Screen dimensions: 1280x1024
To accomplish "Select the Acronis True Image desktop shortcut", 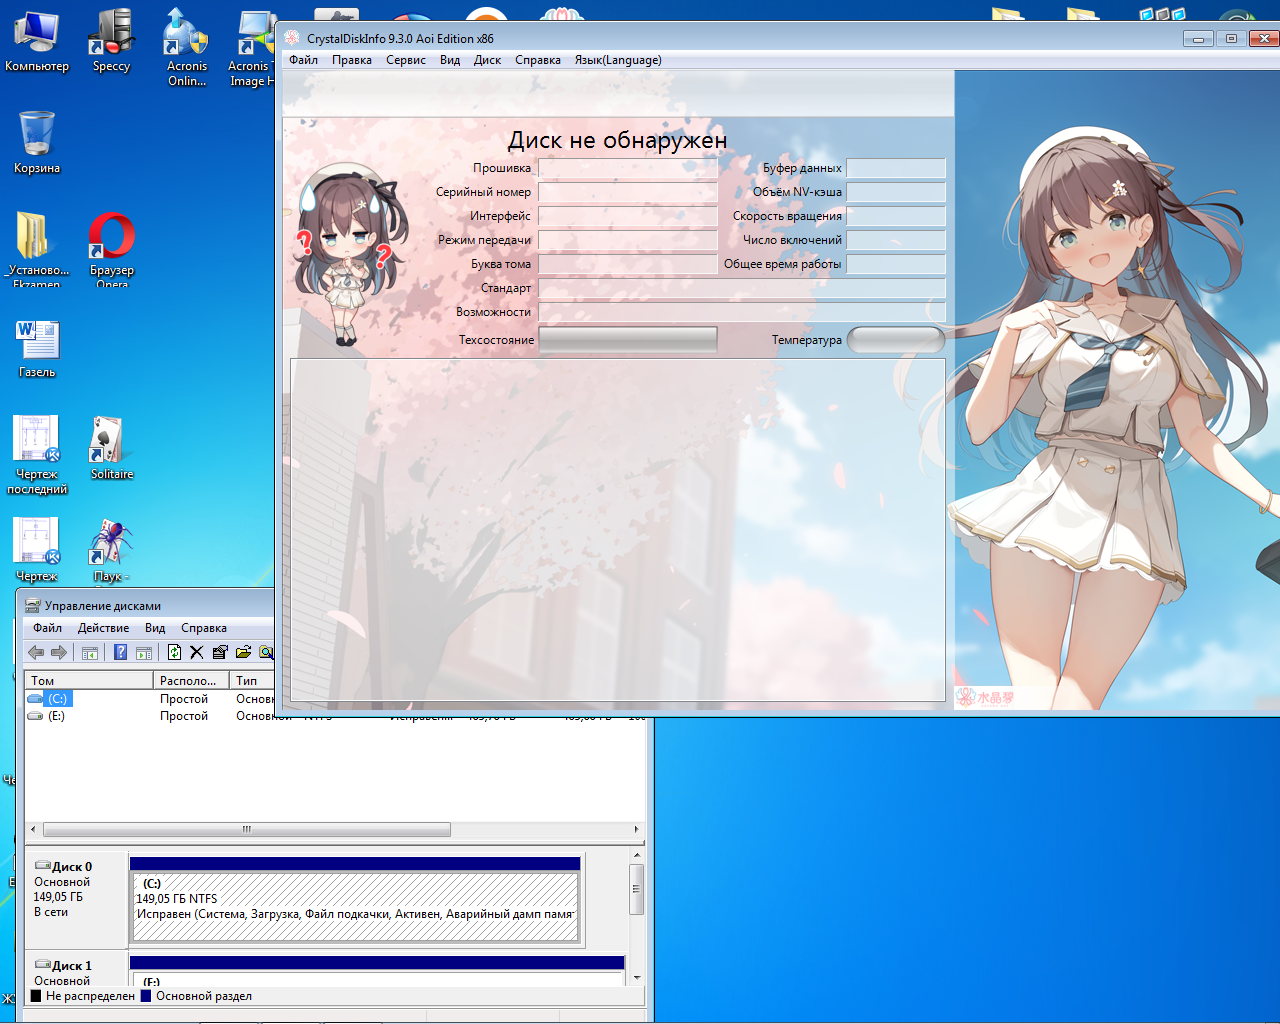I will pyautogui.click(x=252, y=48).
